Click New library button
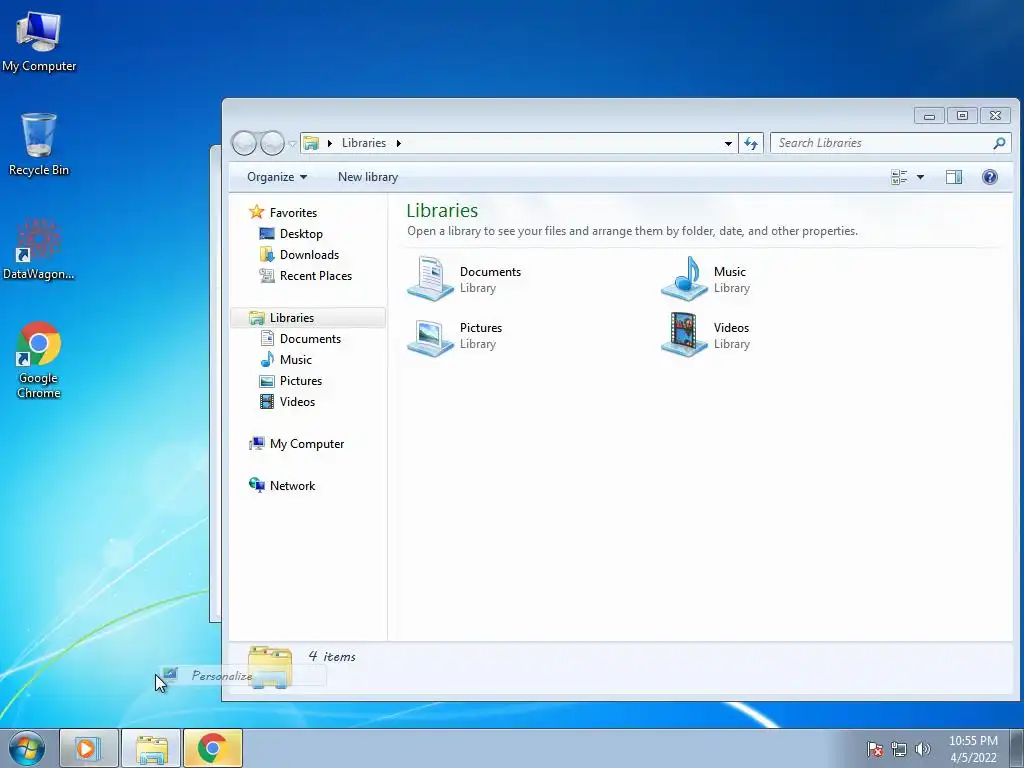The image size is (1024, 768). click(368, 177)
